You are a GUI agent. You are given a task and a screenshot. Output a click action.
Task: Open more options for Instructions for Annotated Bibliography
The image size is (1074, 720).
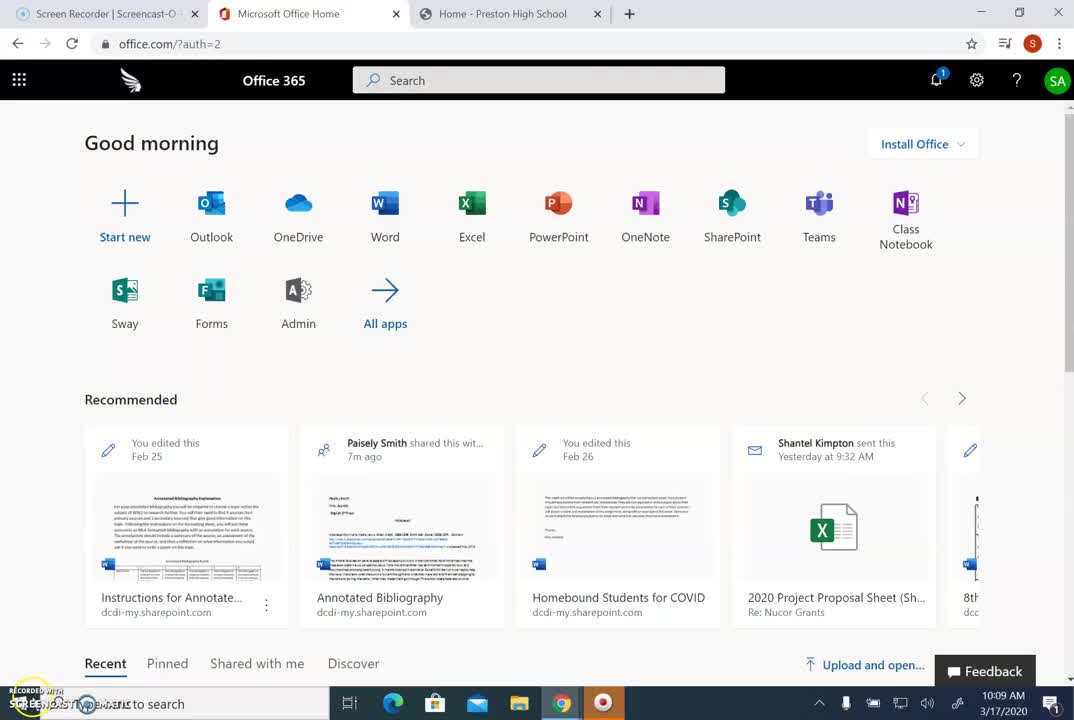266,606
